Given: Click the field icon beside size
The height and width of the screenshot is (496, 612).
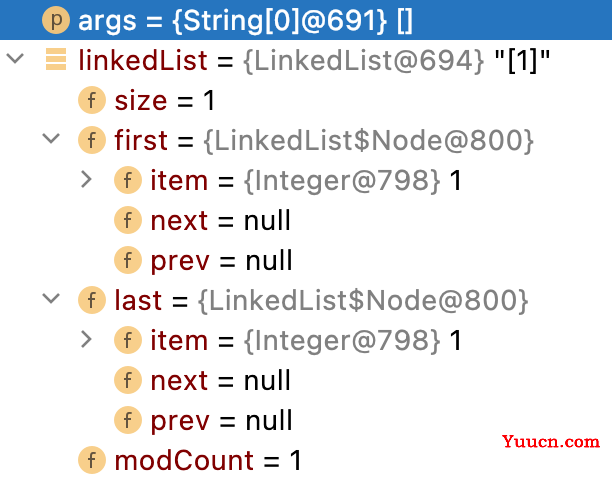Looking at the screenshot, I should (x=92, y=100).
